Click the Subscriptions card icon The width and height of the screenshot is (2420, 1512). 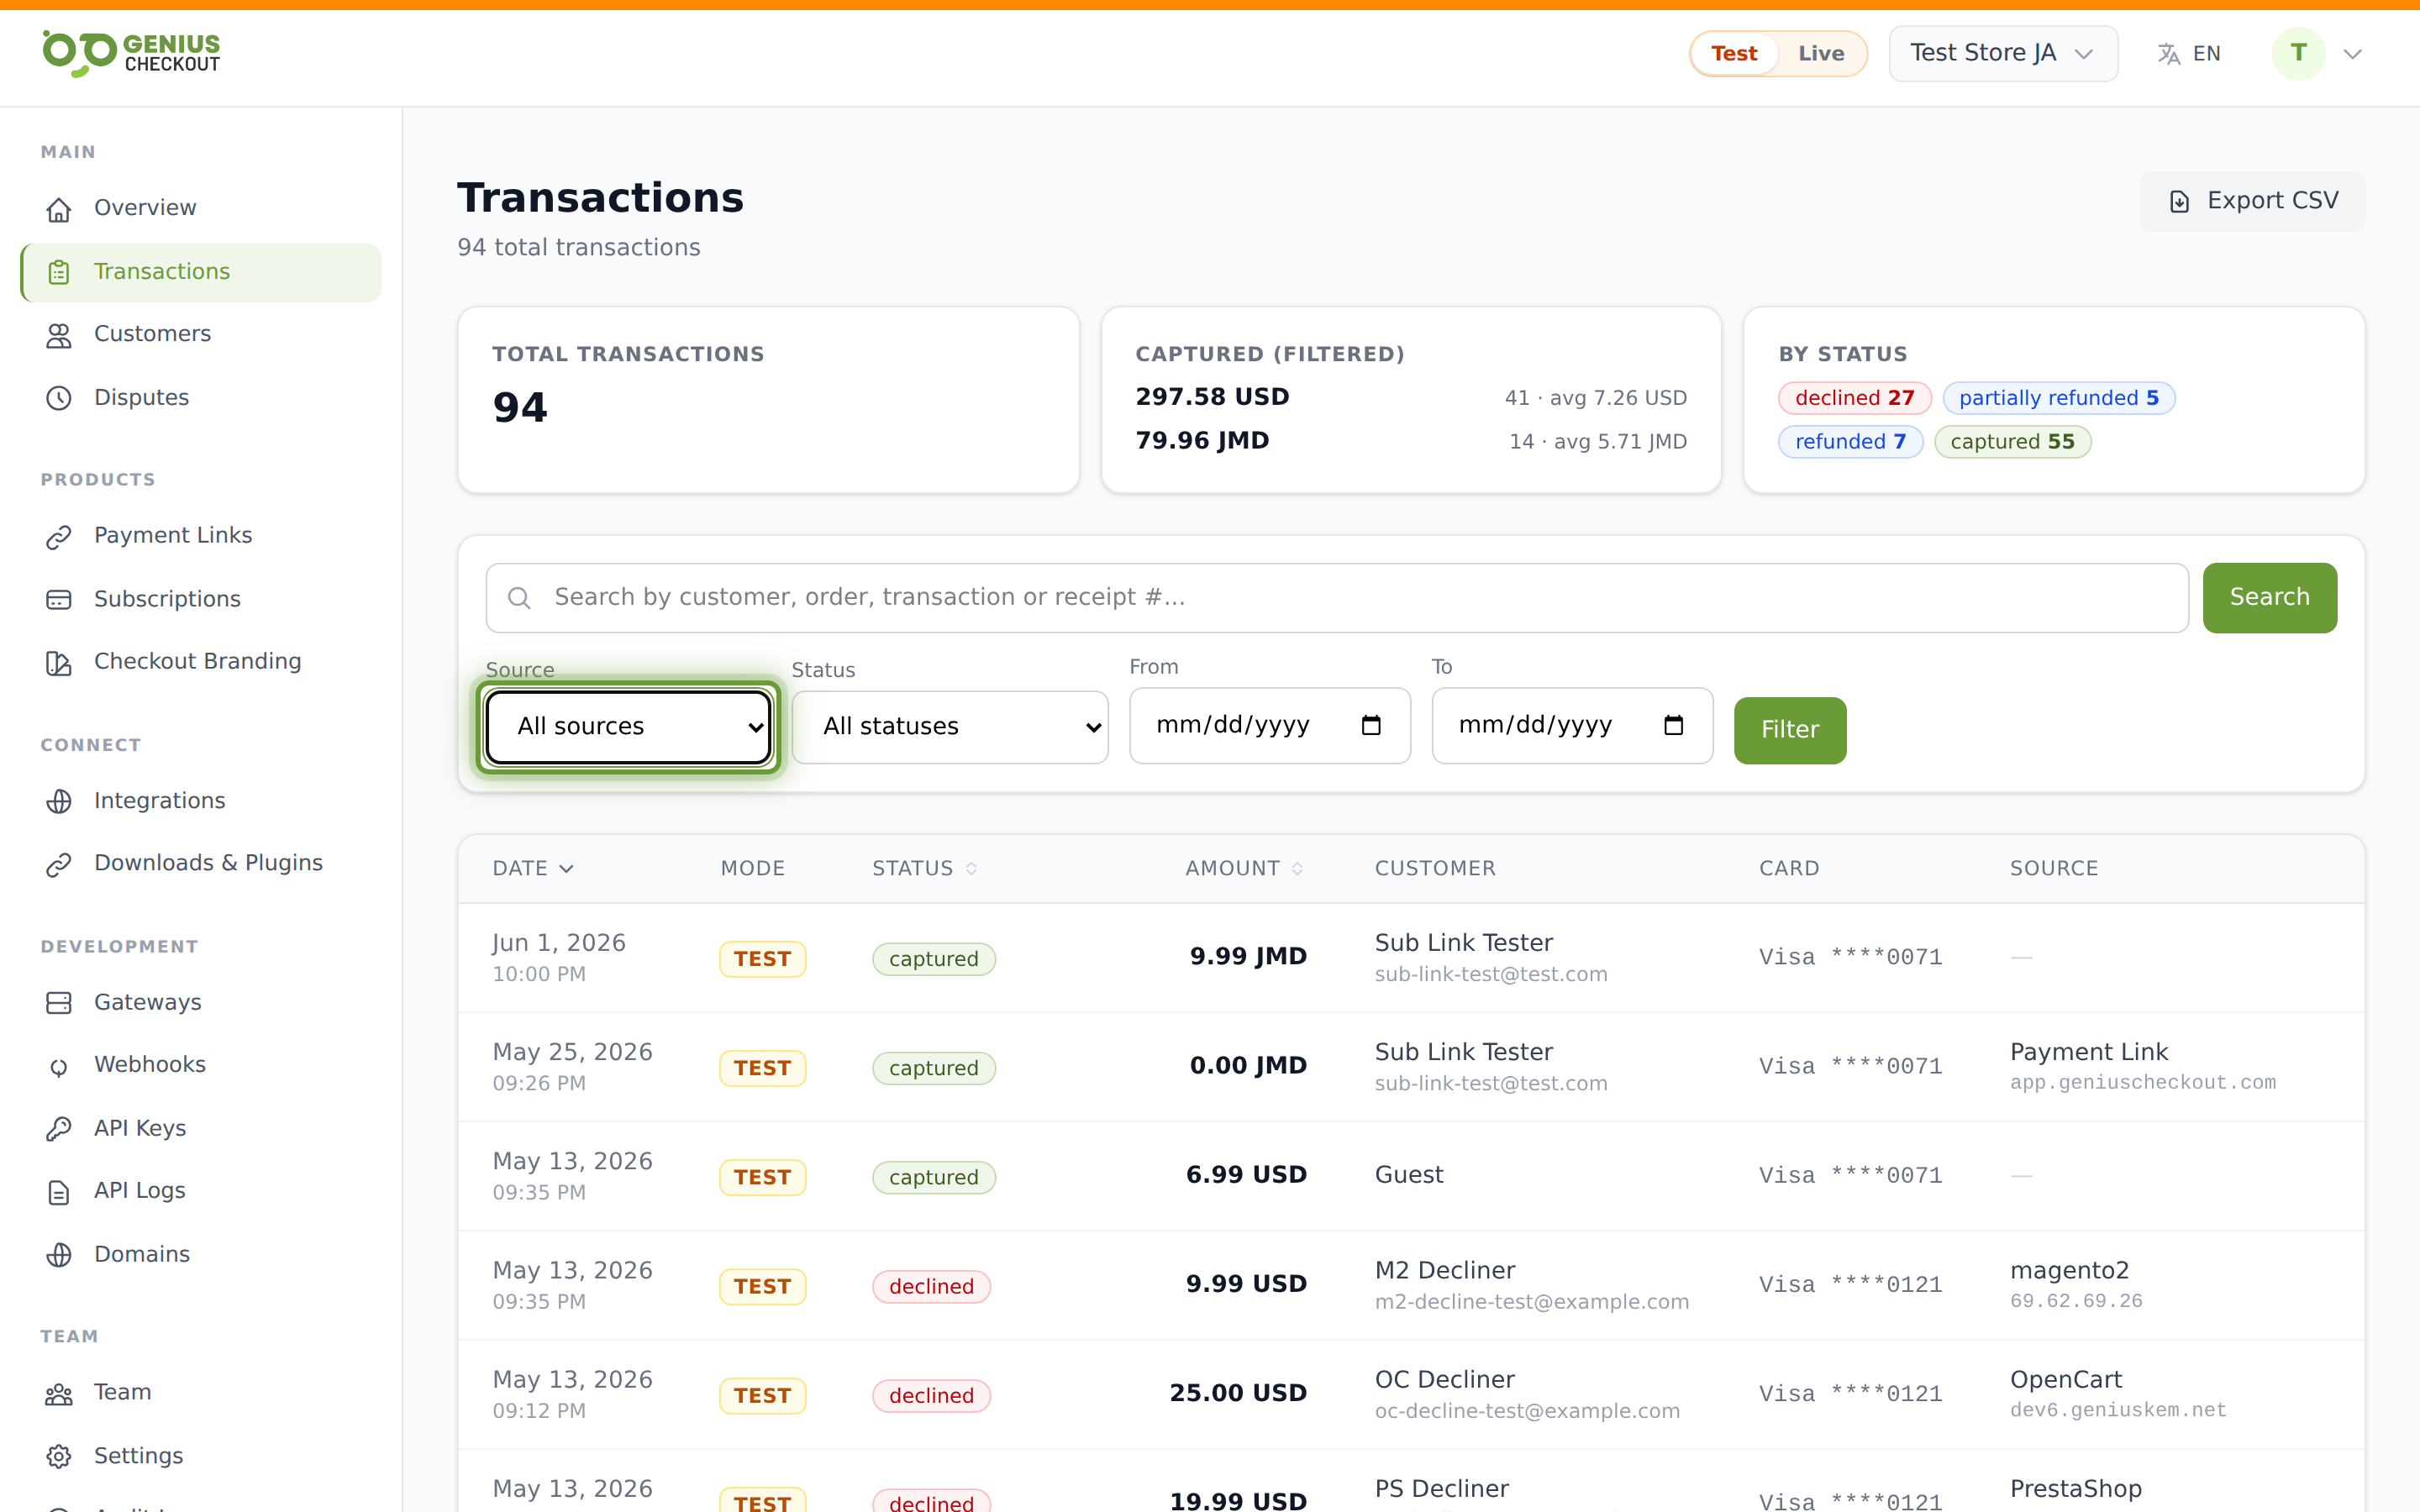pyautogui.click(x=59, y=600)
